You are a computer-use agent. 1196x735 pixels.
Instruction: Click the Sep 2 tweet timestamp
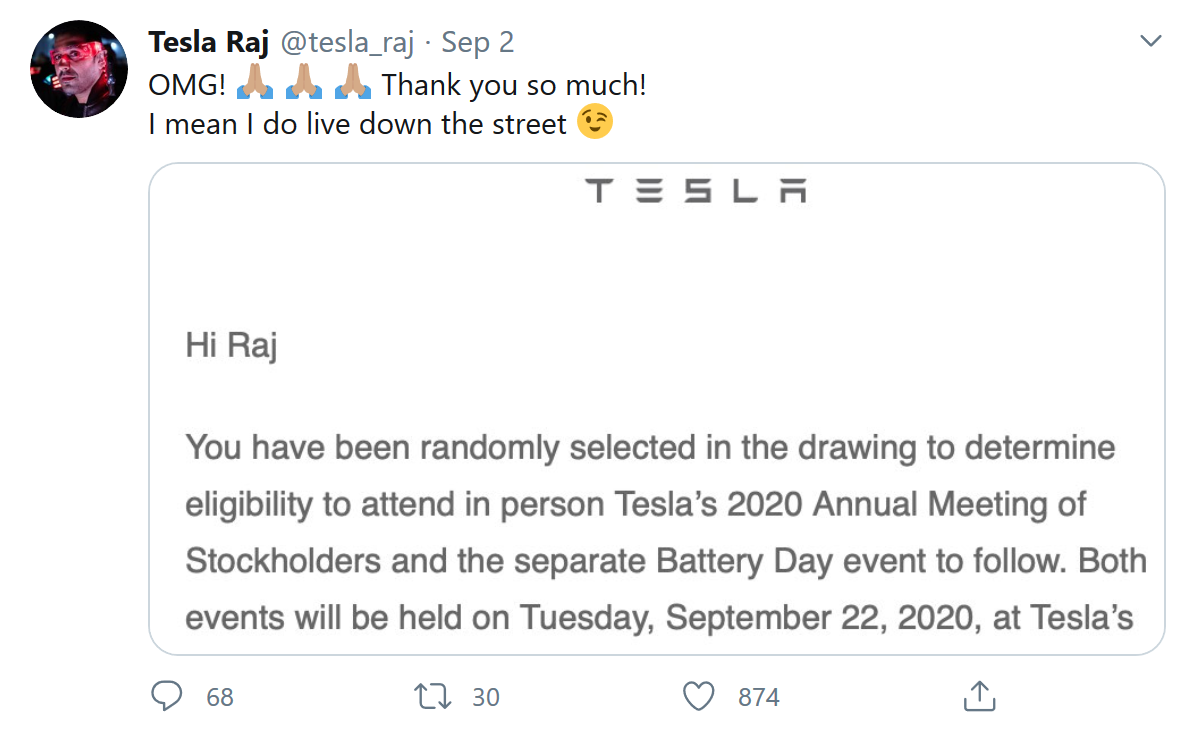(478, 43)
